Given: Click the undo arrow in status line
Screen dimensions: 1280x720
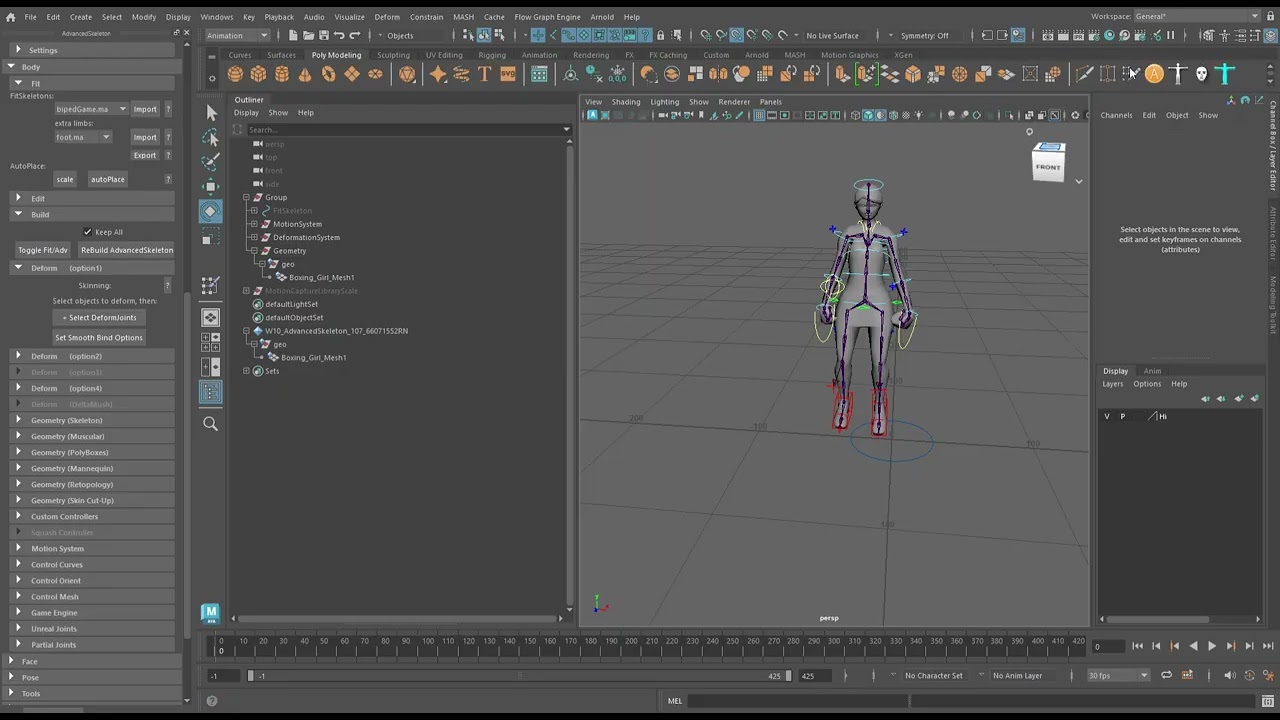Looking at the screenshot, I should [x=339, y=35].
